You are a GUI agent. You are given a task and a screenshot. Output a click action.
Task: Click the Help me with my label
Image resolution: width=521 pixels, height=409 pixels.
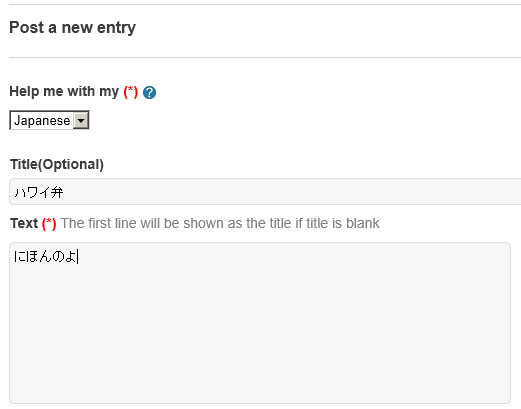(64, 91)
